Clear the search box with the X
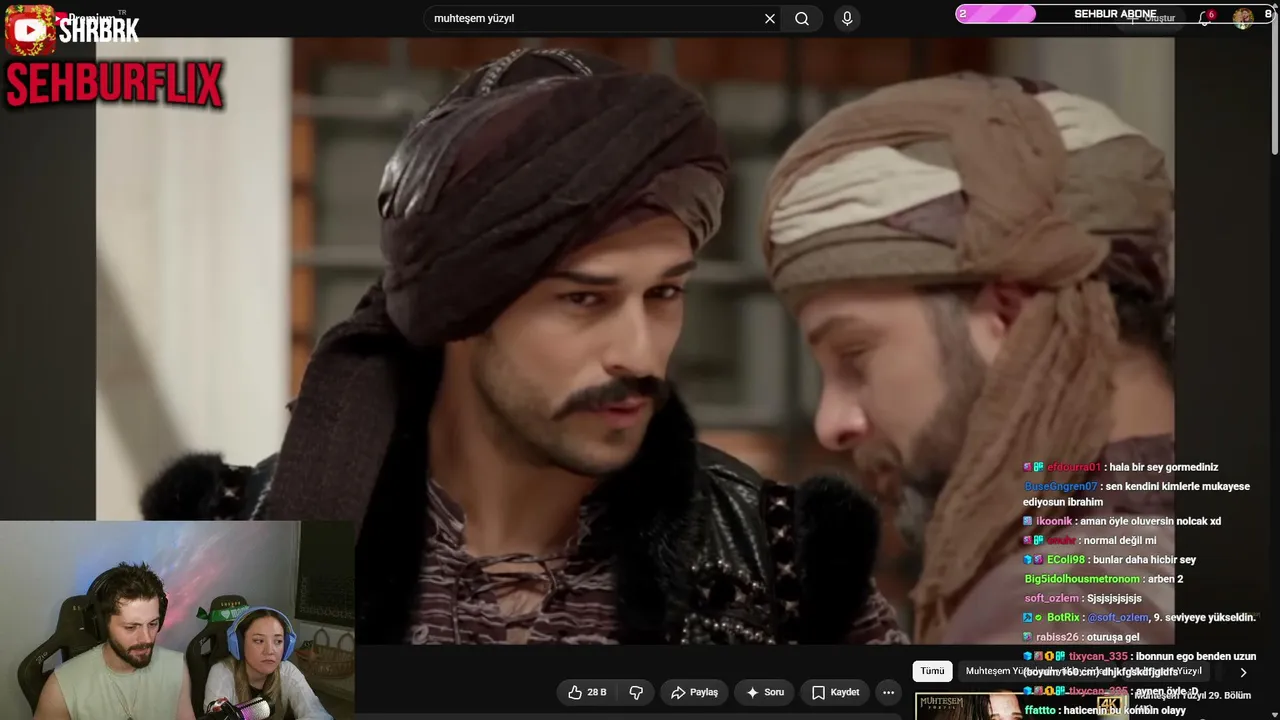The width and height of the screenshot is (1280, 720). (x=770, y=18)
